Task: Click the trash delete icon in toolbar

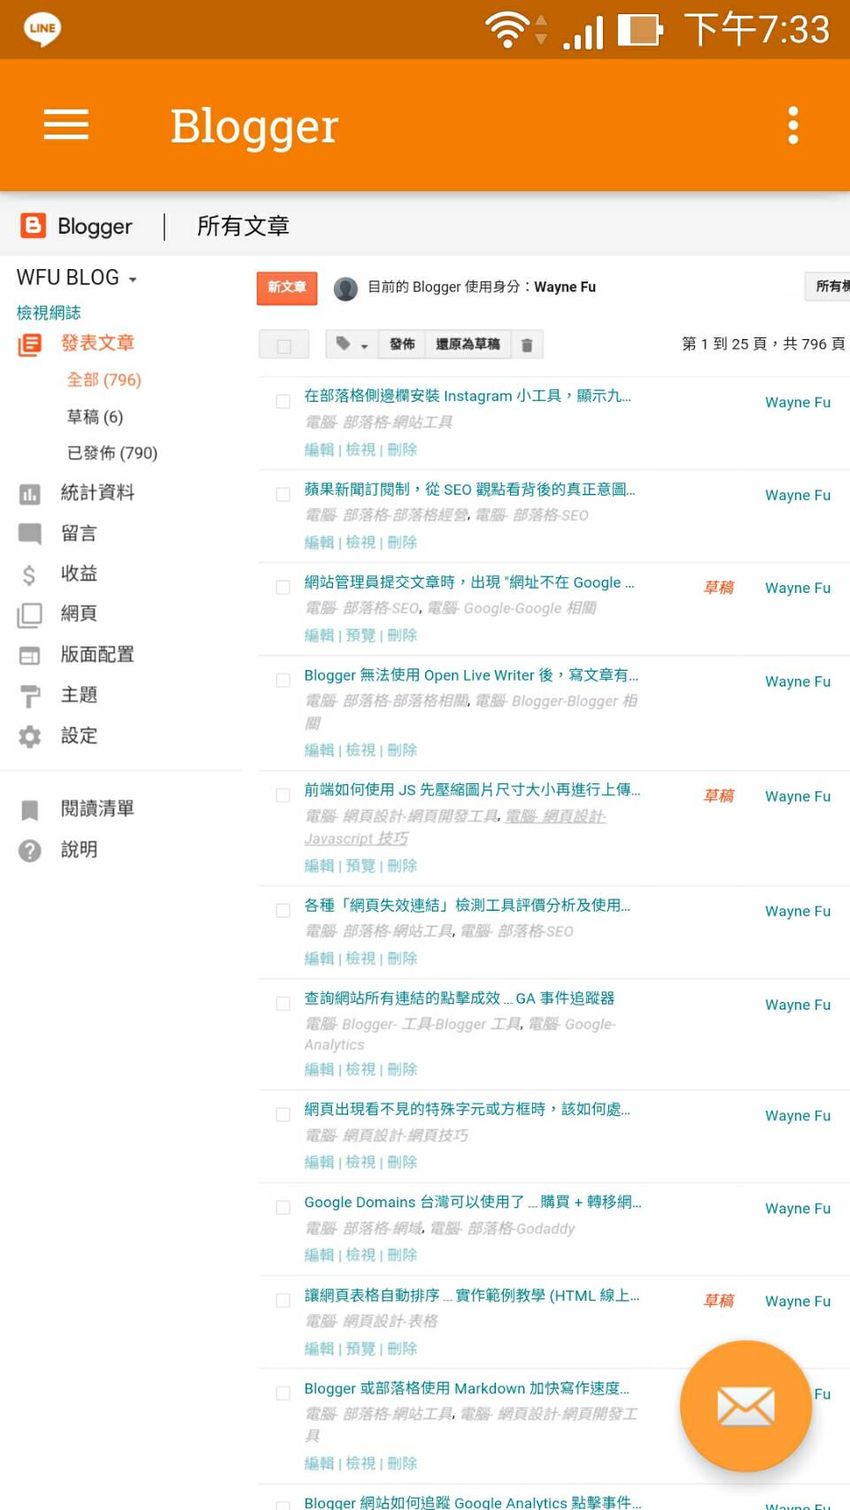Action: point(527,345)
